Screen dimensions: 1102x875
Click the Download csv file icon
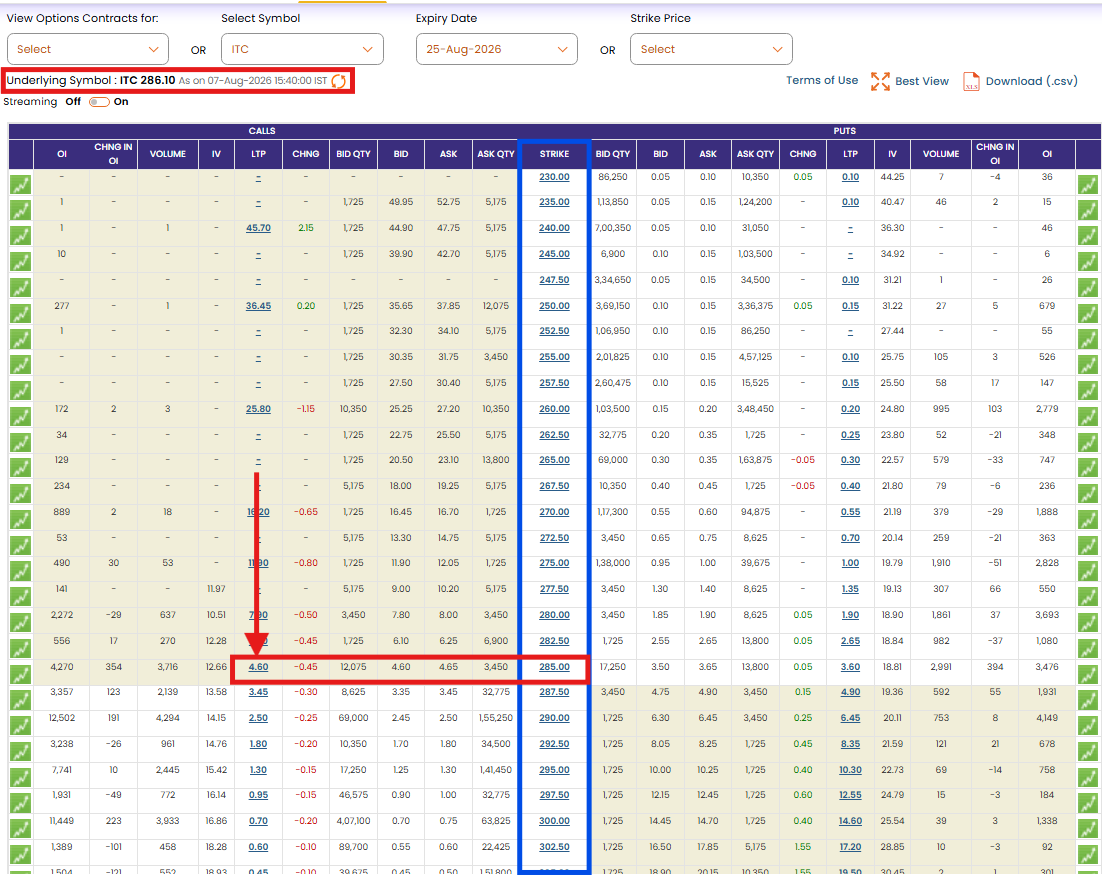click(x=971, y=82)
